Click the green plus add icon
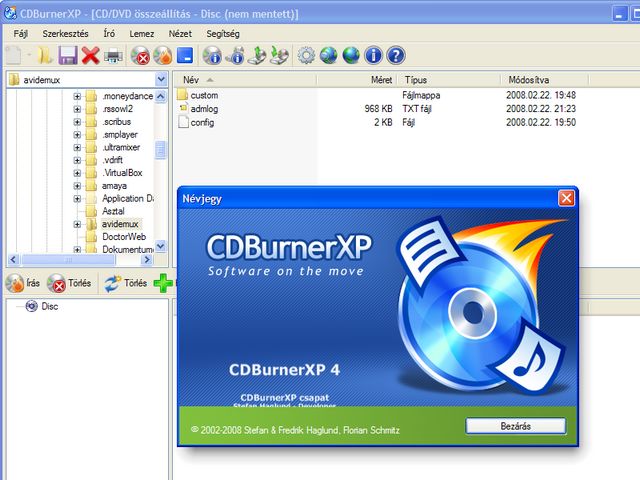Screen dimensions: 640x480 click(163, 283)
